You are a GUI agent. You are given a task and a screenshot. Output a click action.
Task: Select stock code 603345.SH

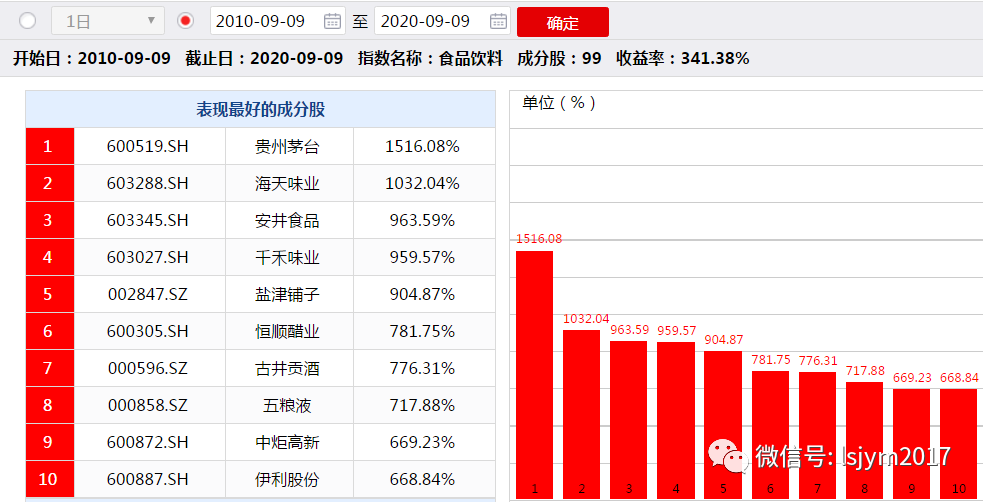[147, 220]
